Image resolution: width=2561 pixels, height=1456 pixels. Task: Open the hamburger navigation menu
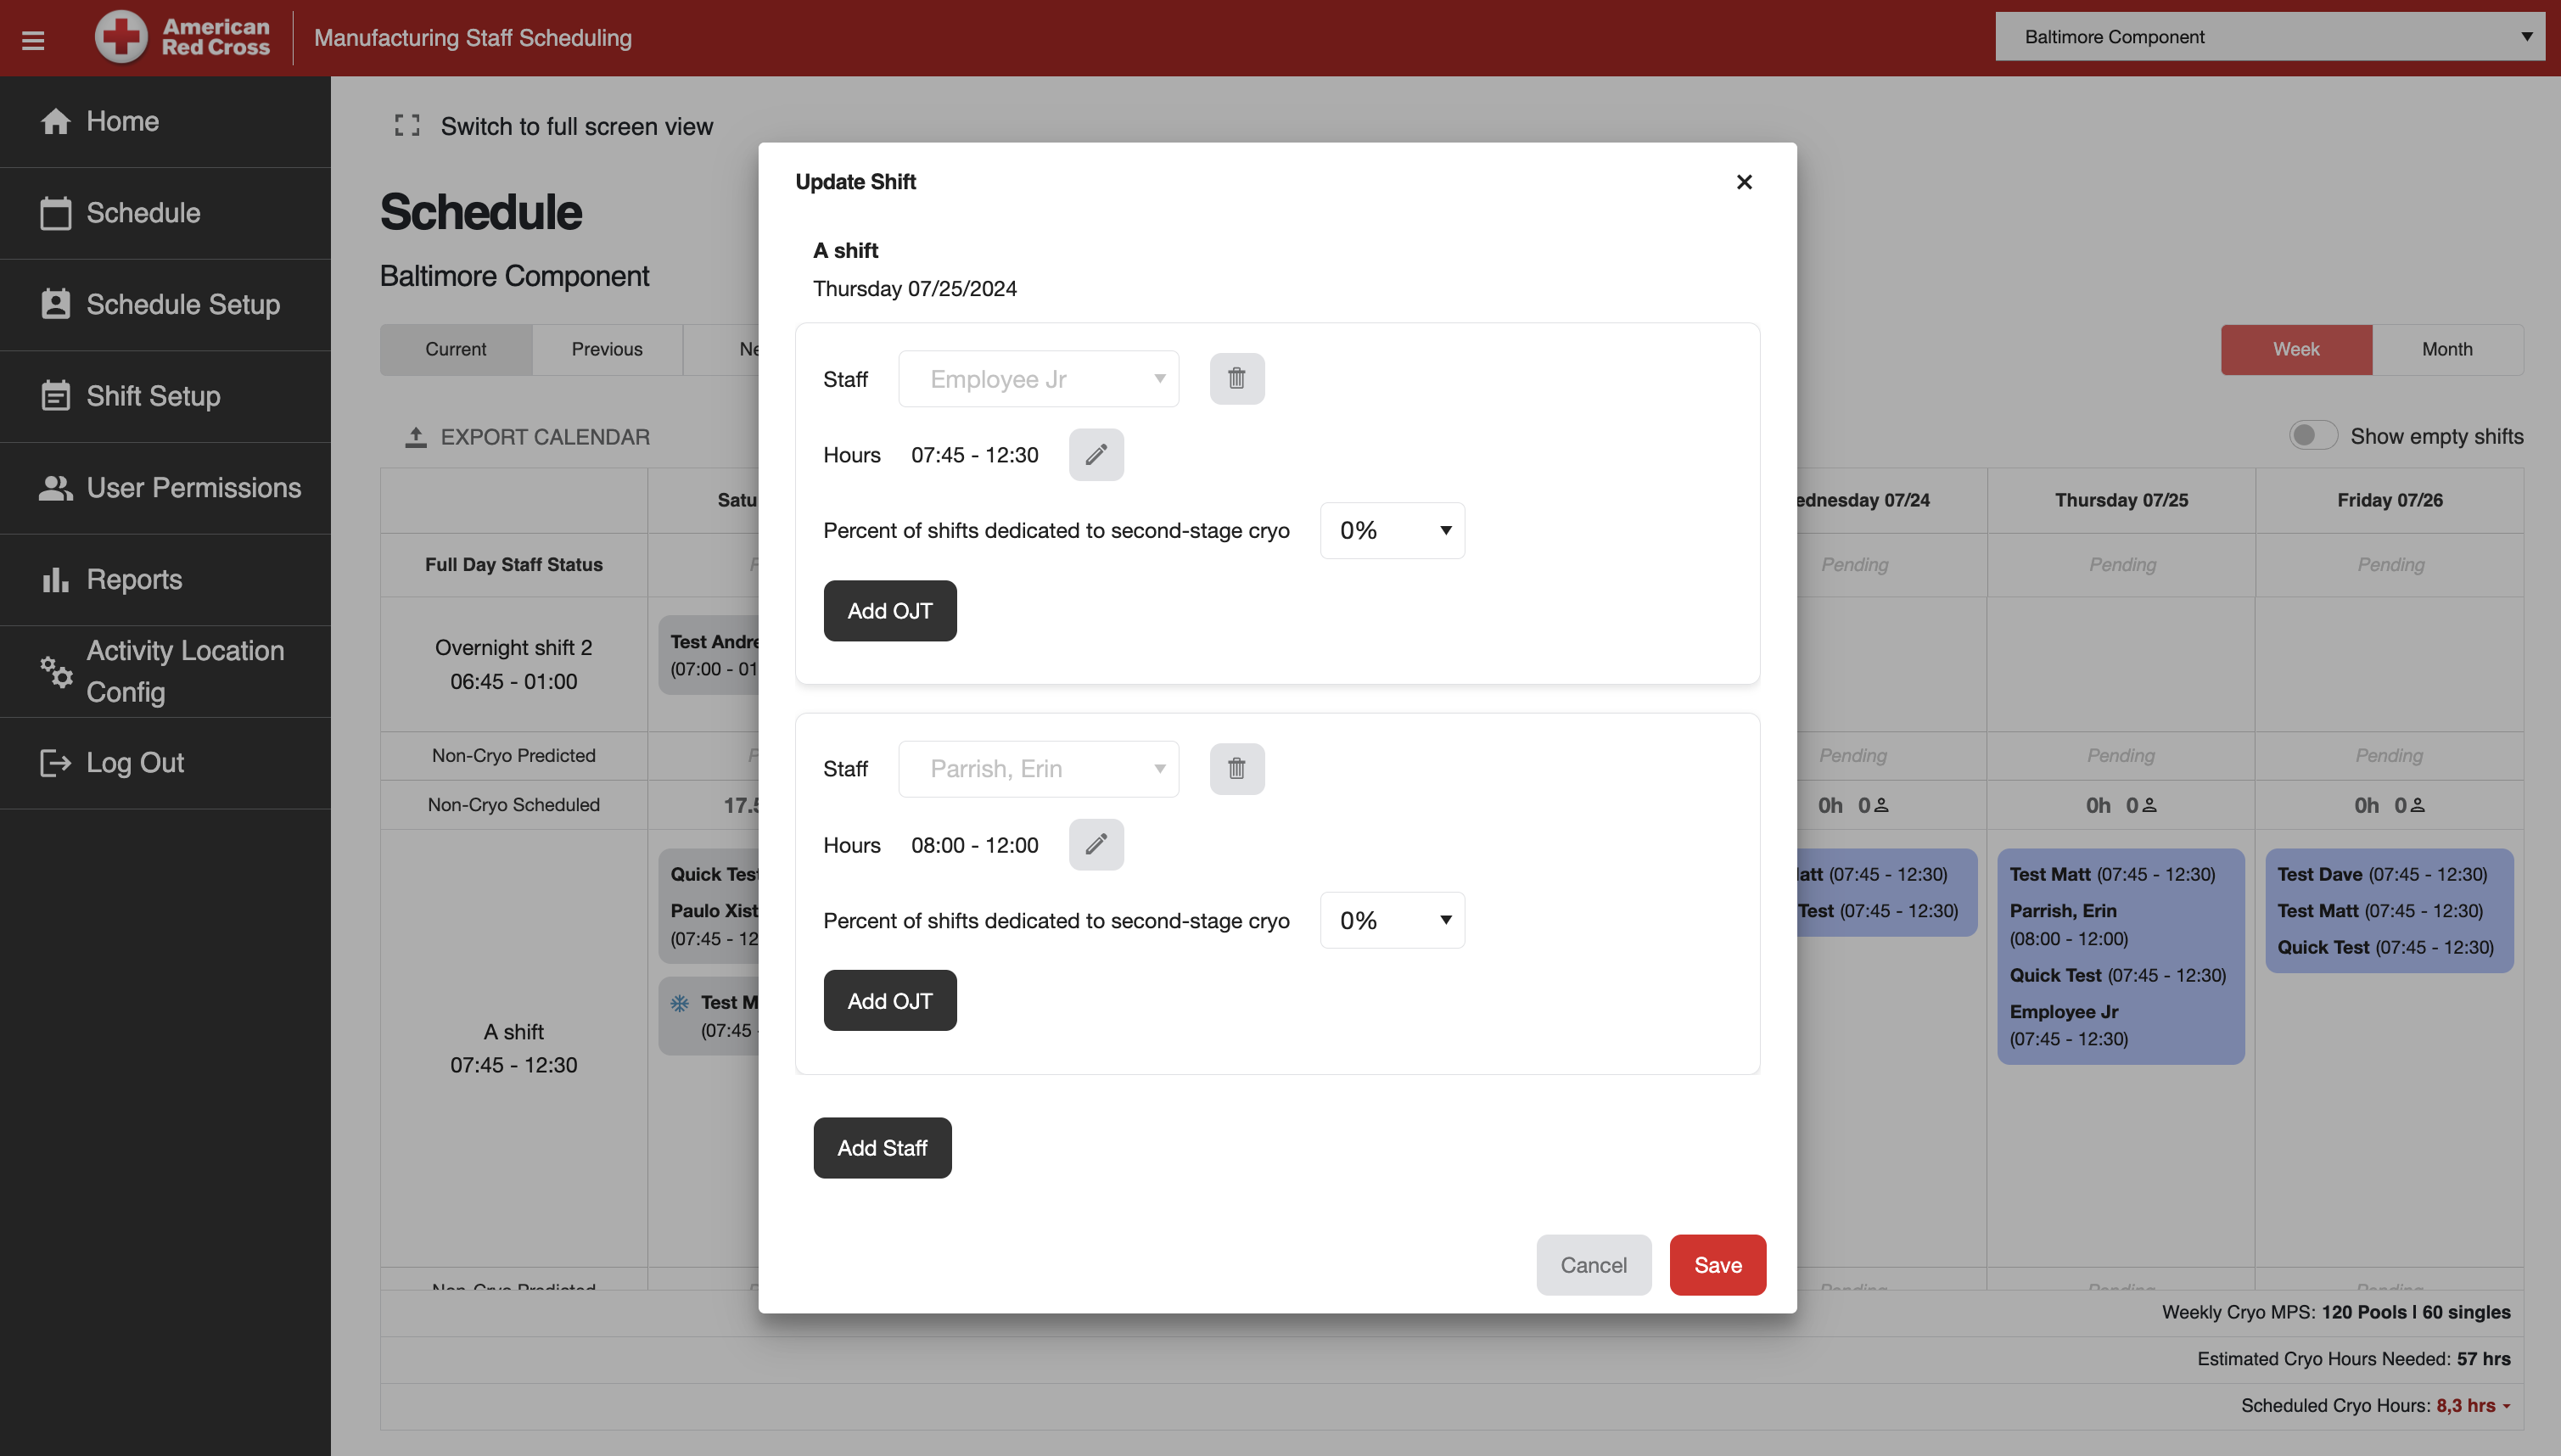coord(33,40)
